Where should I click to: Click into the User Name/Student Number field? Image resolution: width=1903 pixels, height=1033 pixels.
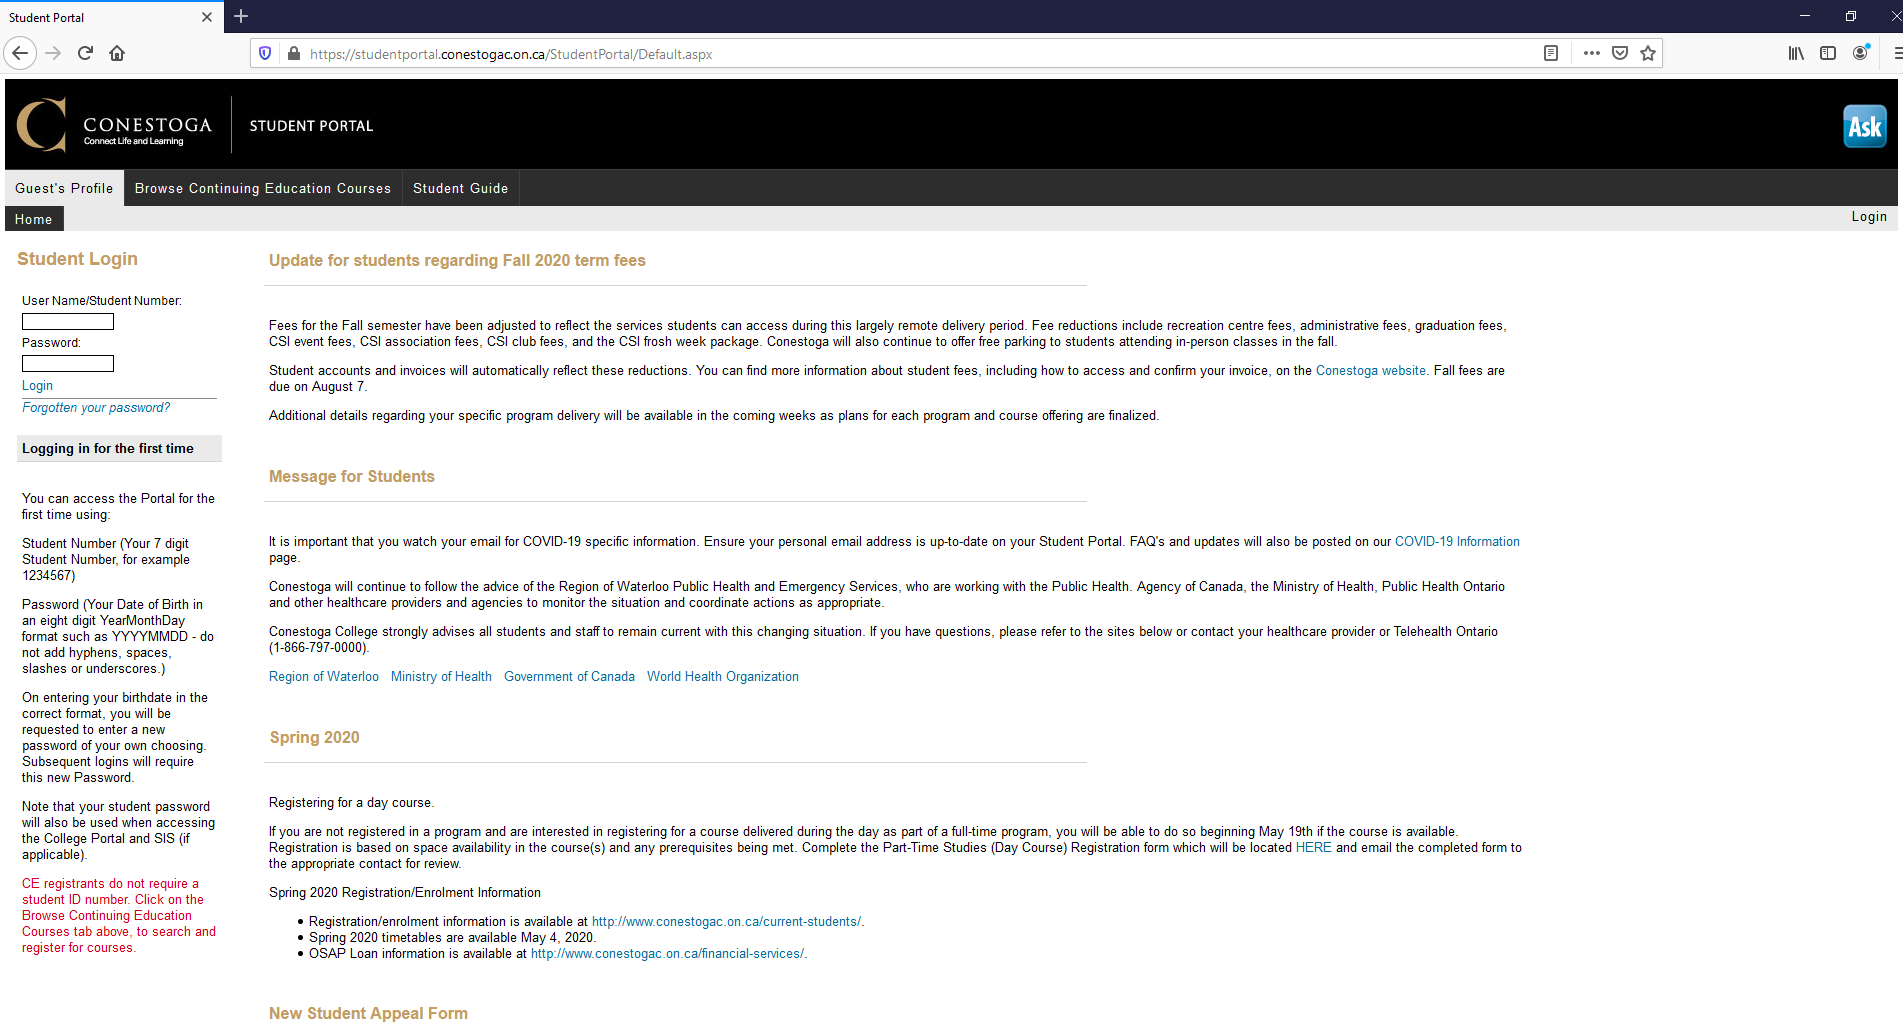(x=67, y=321)
